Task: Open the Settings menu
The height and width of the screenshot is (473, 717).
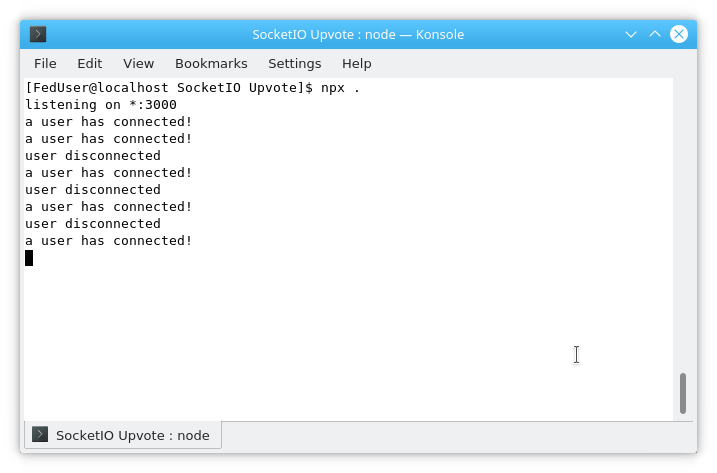Action: pyautogui.click(x=294, y=64)
